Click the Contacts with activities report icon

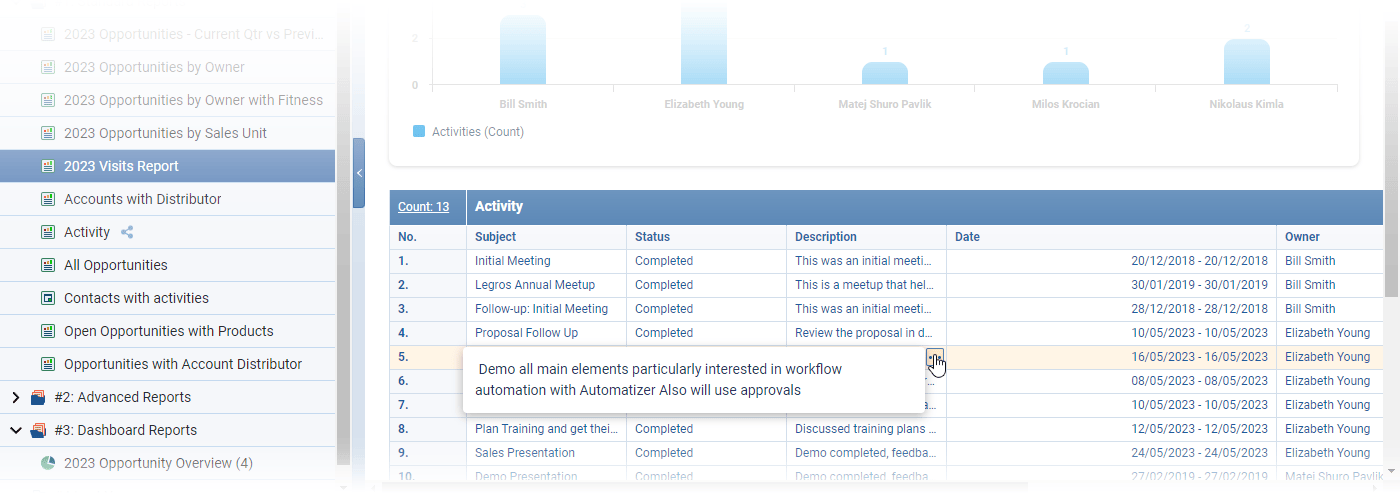tap(47, 298)
